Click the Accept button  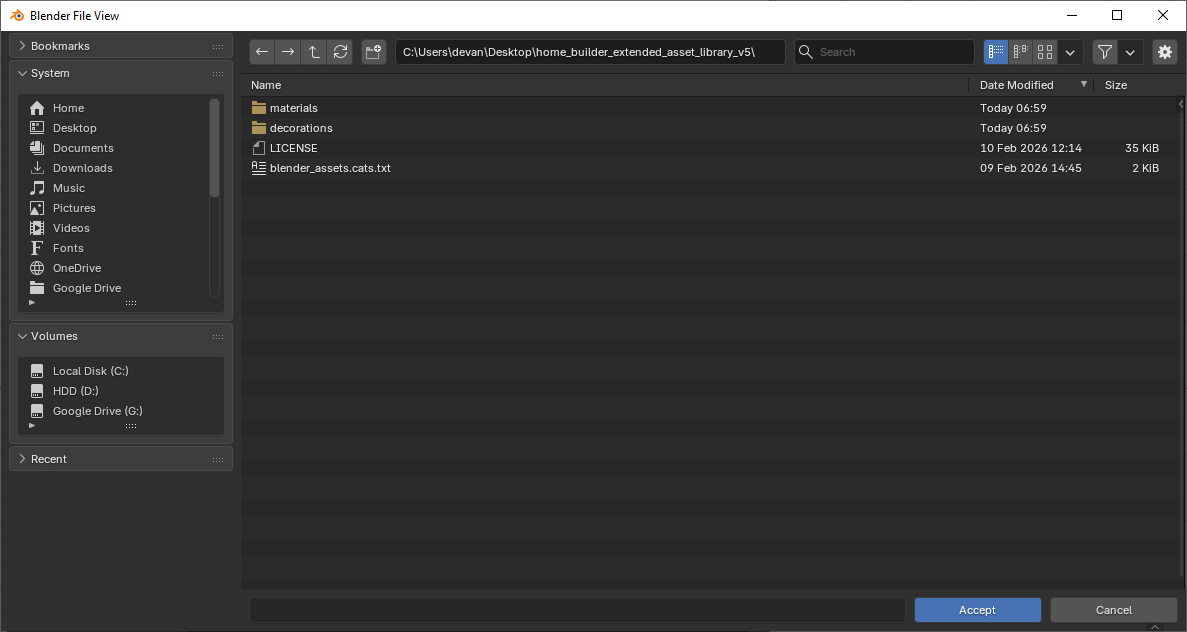point(977,610)
